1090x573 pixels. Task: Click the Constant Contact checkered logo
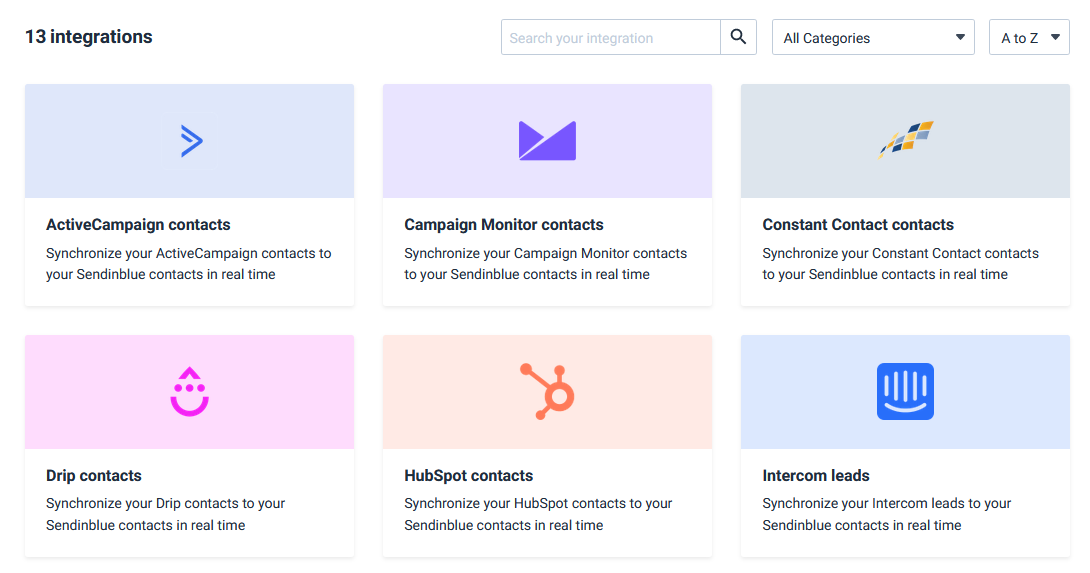(906, 139)
